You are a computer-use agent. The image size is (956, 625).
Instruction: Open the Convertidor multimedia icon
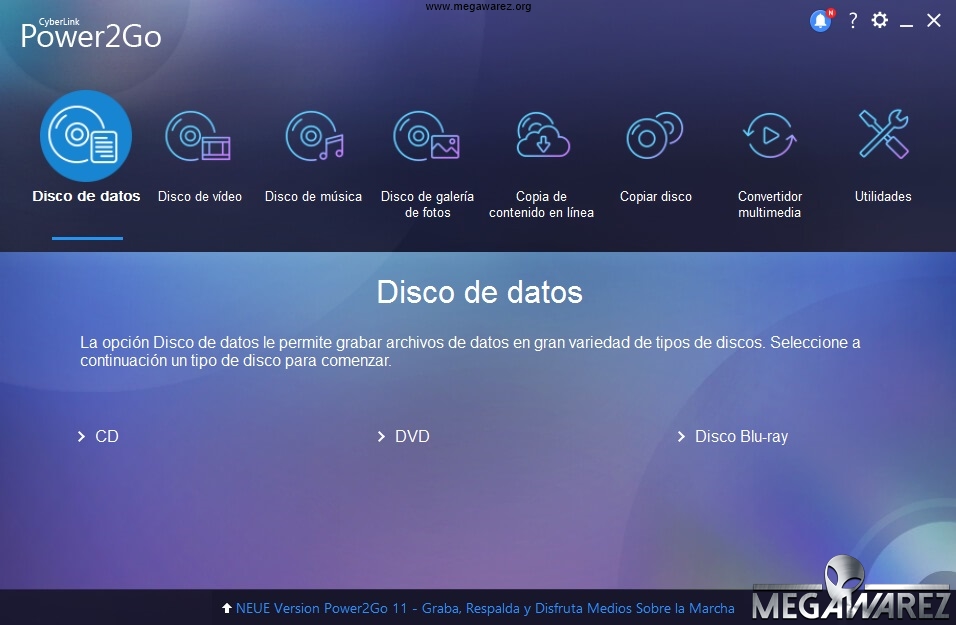tap(769, 135)
